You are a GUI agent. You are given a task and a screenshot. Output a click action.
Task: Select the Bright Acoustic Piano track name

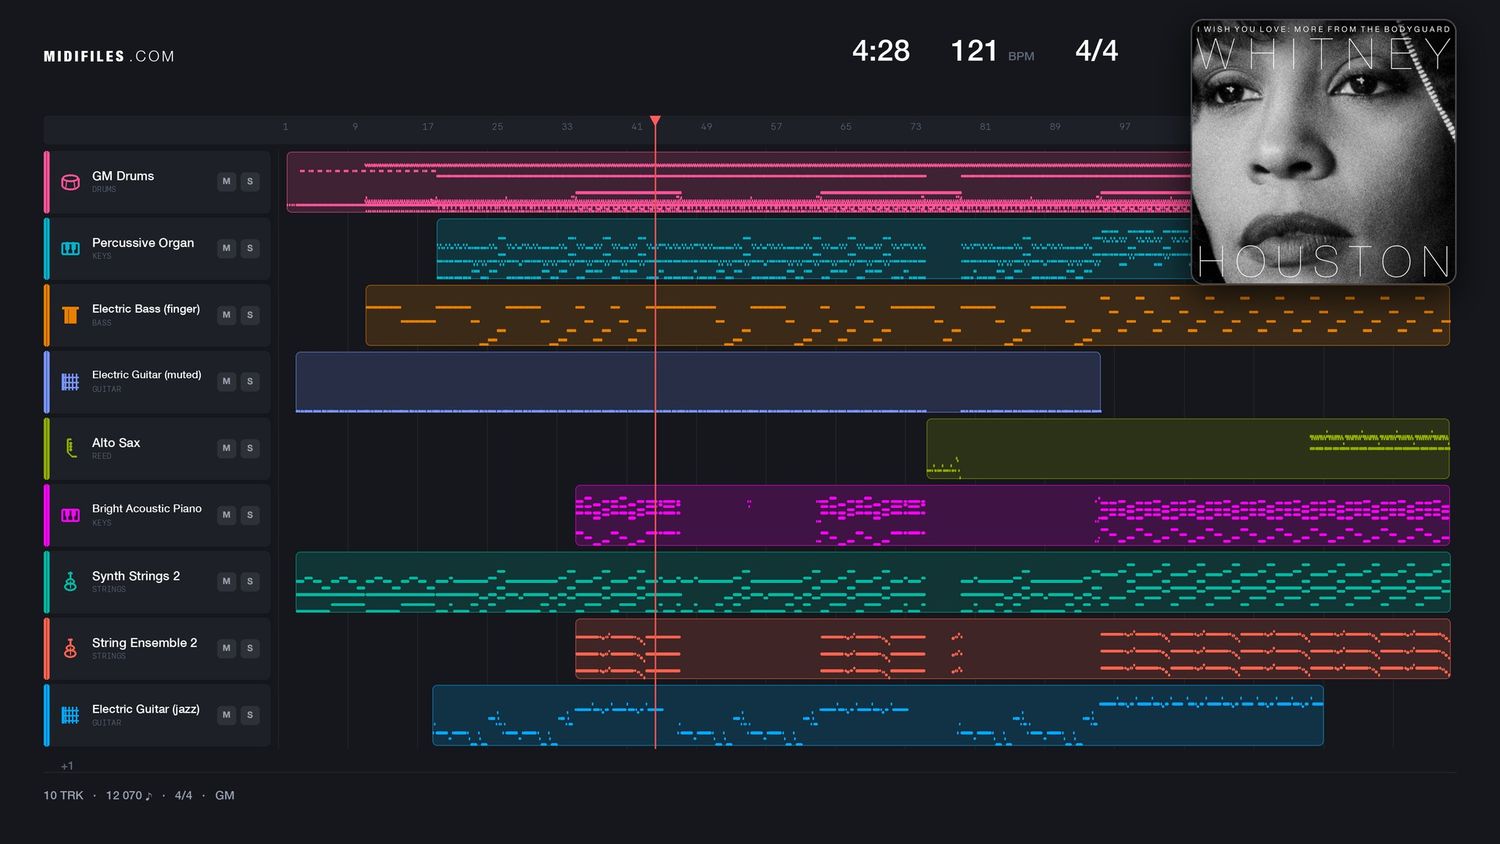pyautogui.click(x=147, y=509)
